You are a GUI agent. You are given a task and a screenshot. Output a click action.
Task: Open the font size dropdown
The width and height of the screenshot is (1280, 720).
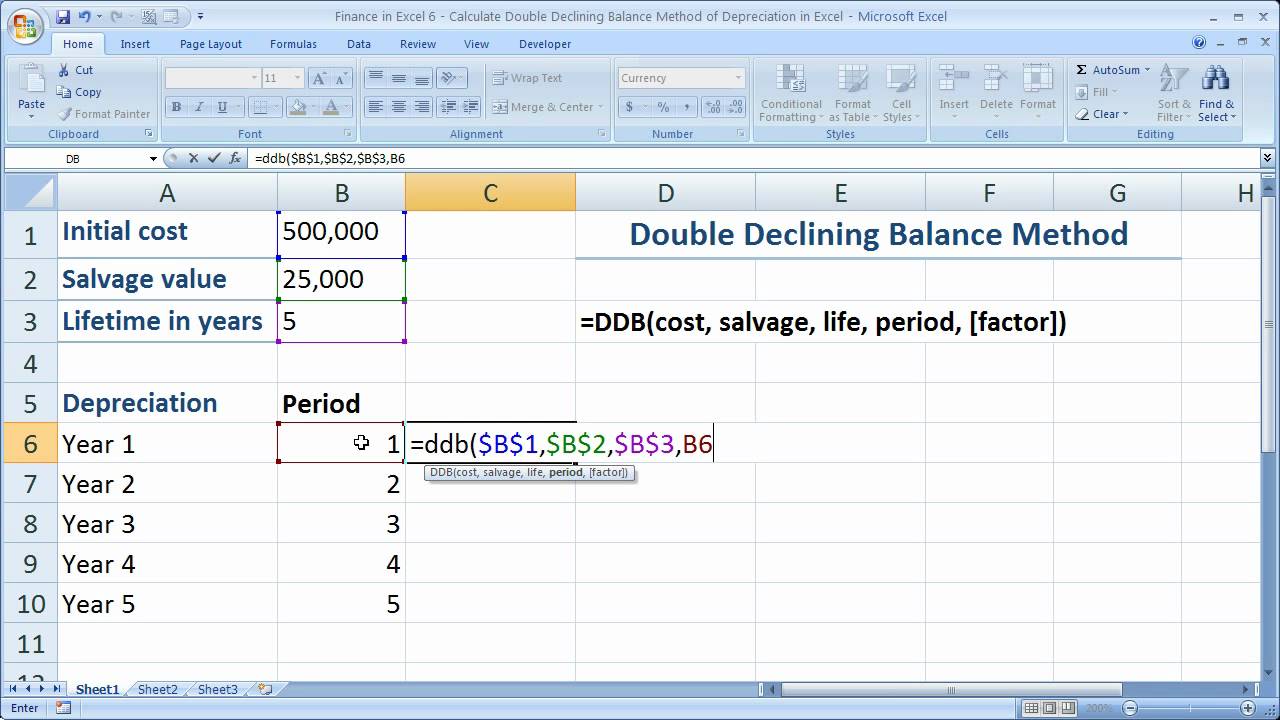point(297,78)
